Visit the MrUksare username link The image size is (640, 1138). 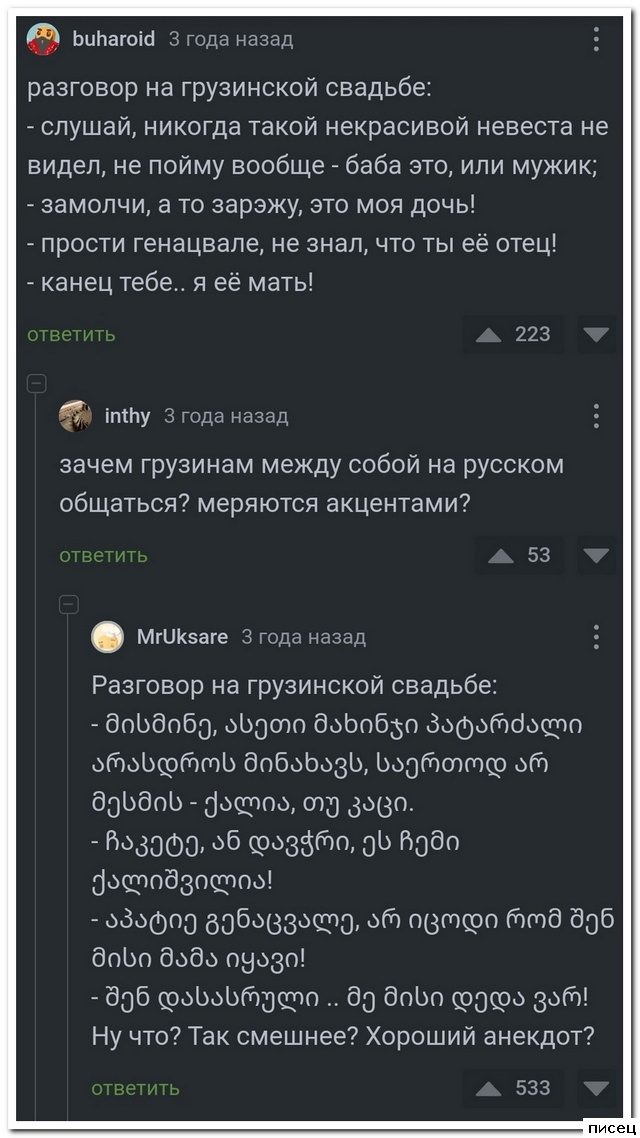click(181, 636)
